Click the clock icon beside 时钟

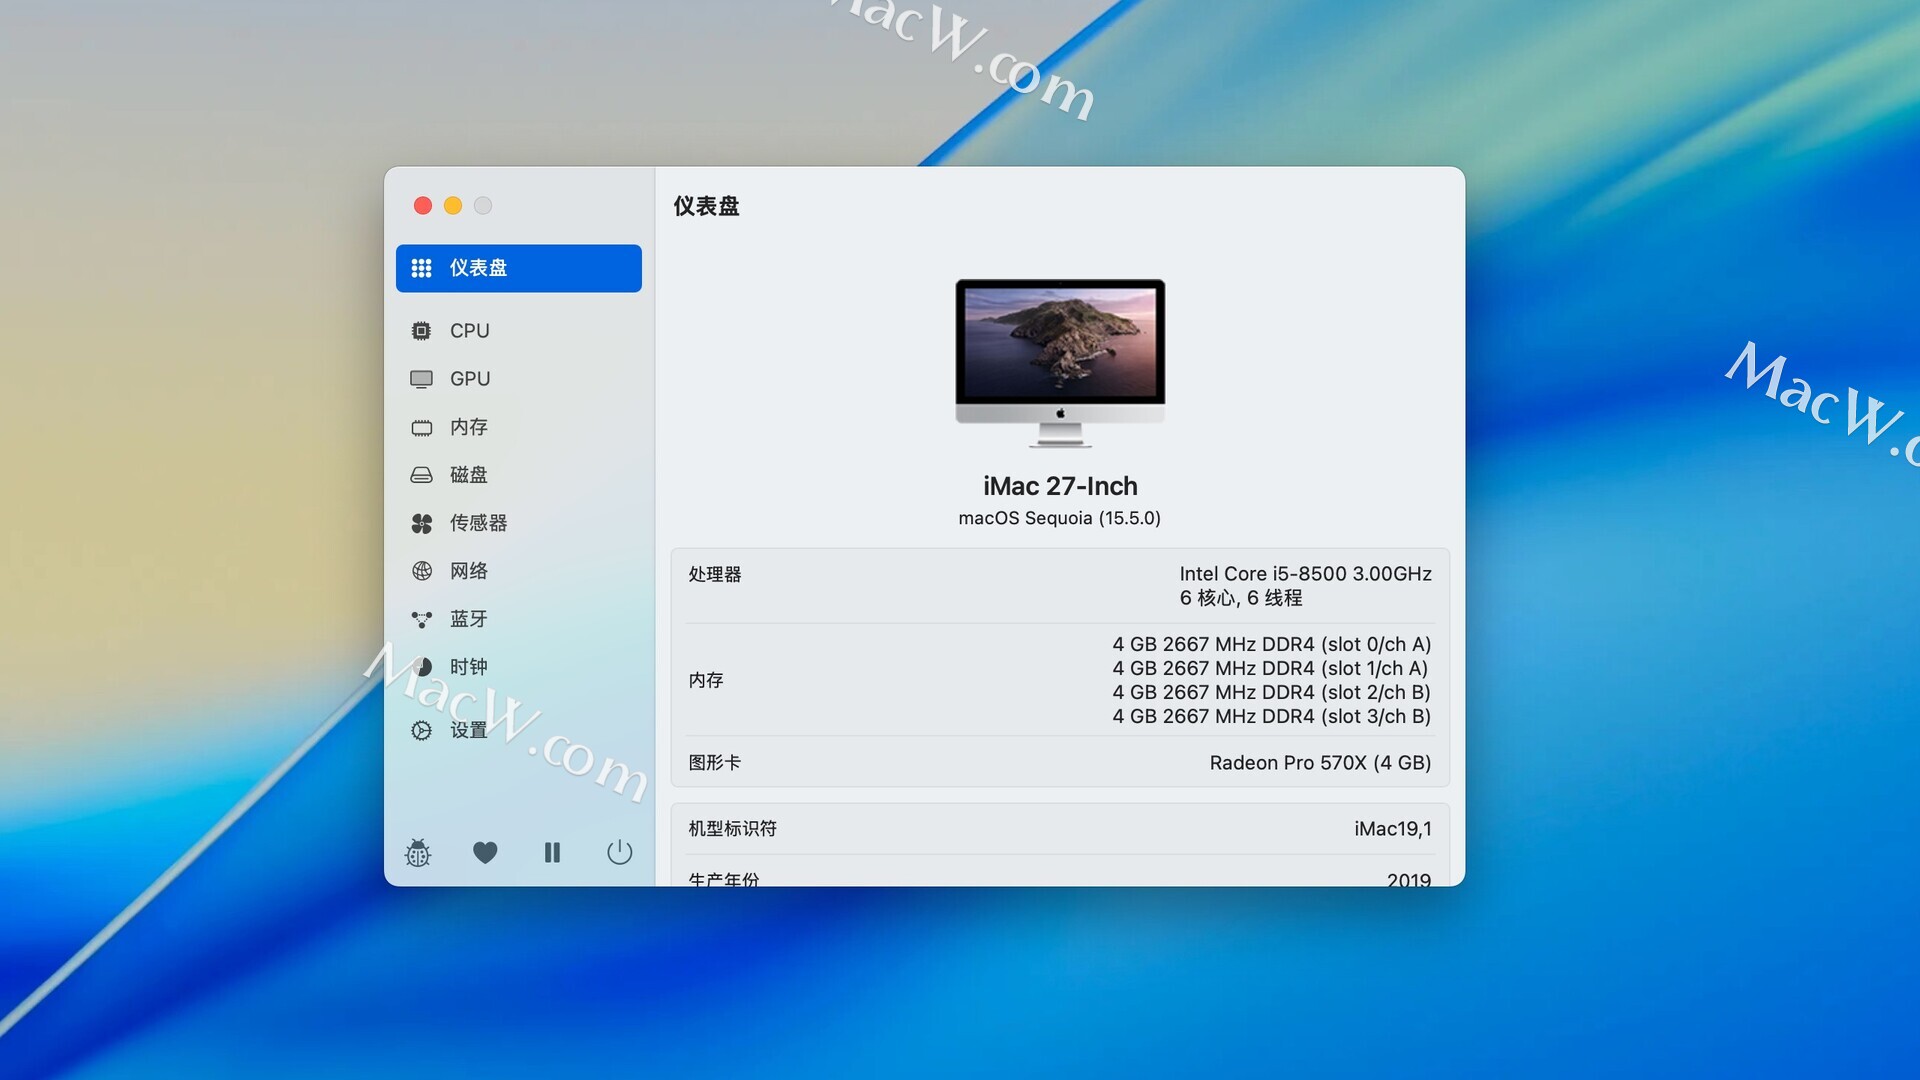422,667
